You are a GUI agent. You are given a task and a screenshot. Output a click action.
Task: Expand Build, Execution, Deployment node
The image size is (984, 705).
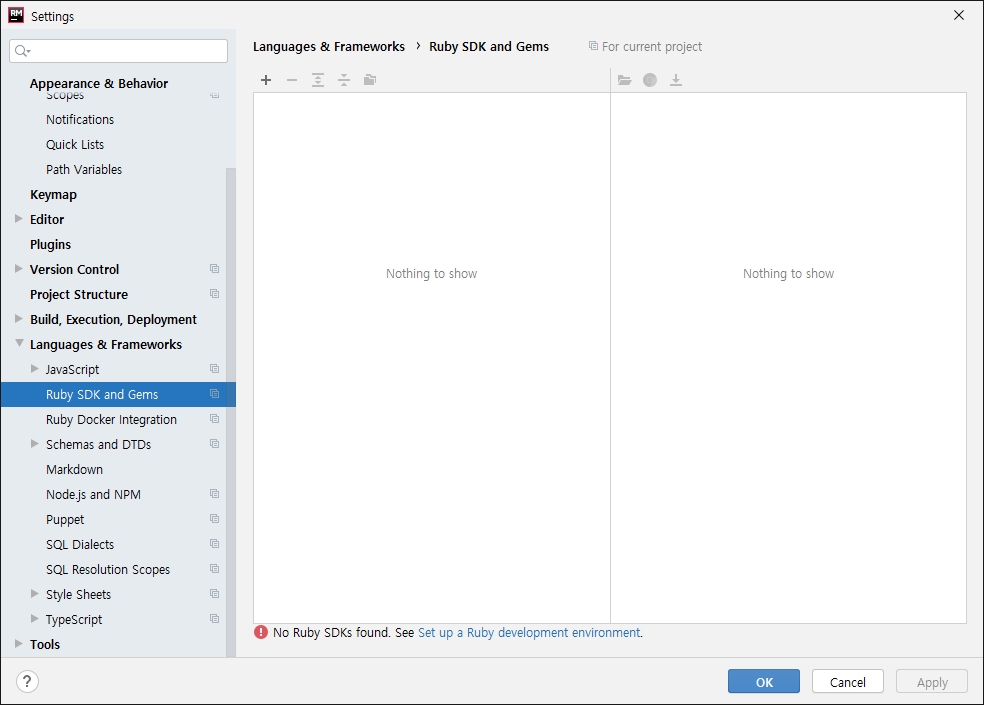click(x=19, y=319)
